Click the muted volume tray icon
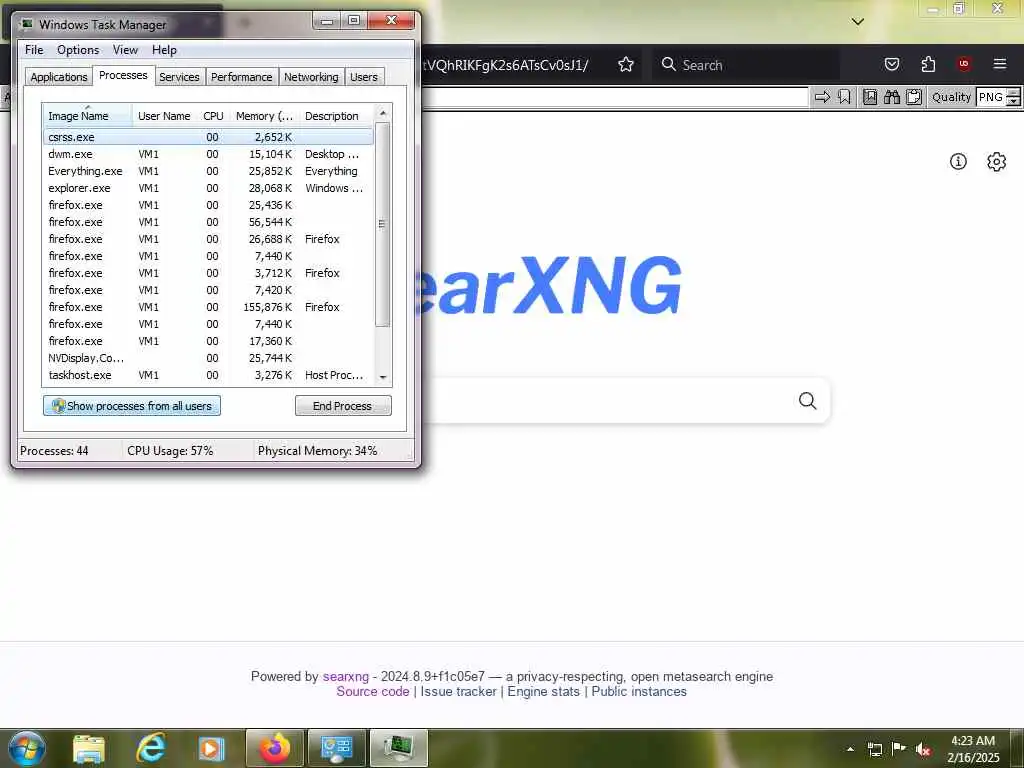Screen dimensions: 1024x768 922,749
